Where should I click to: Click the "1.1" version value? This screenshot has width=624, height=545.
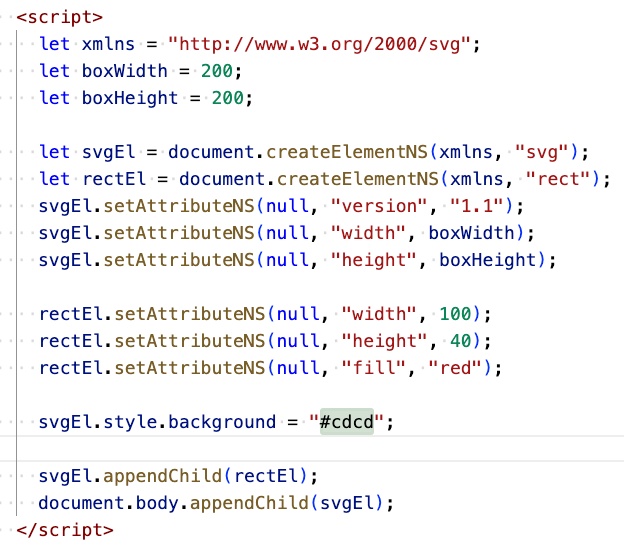click(x=476, y=206)
